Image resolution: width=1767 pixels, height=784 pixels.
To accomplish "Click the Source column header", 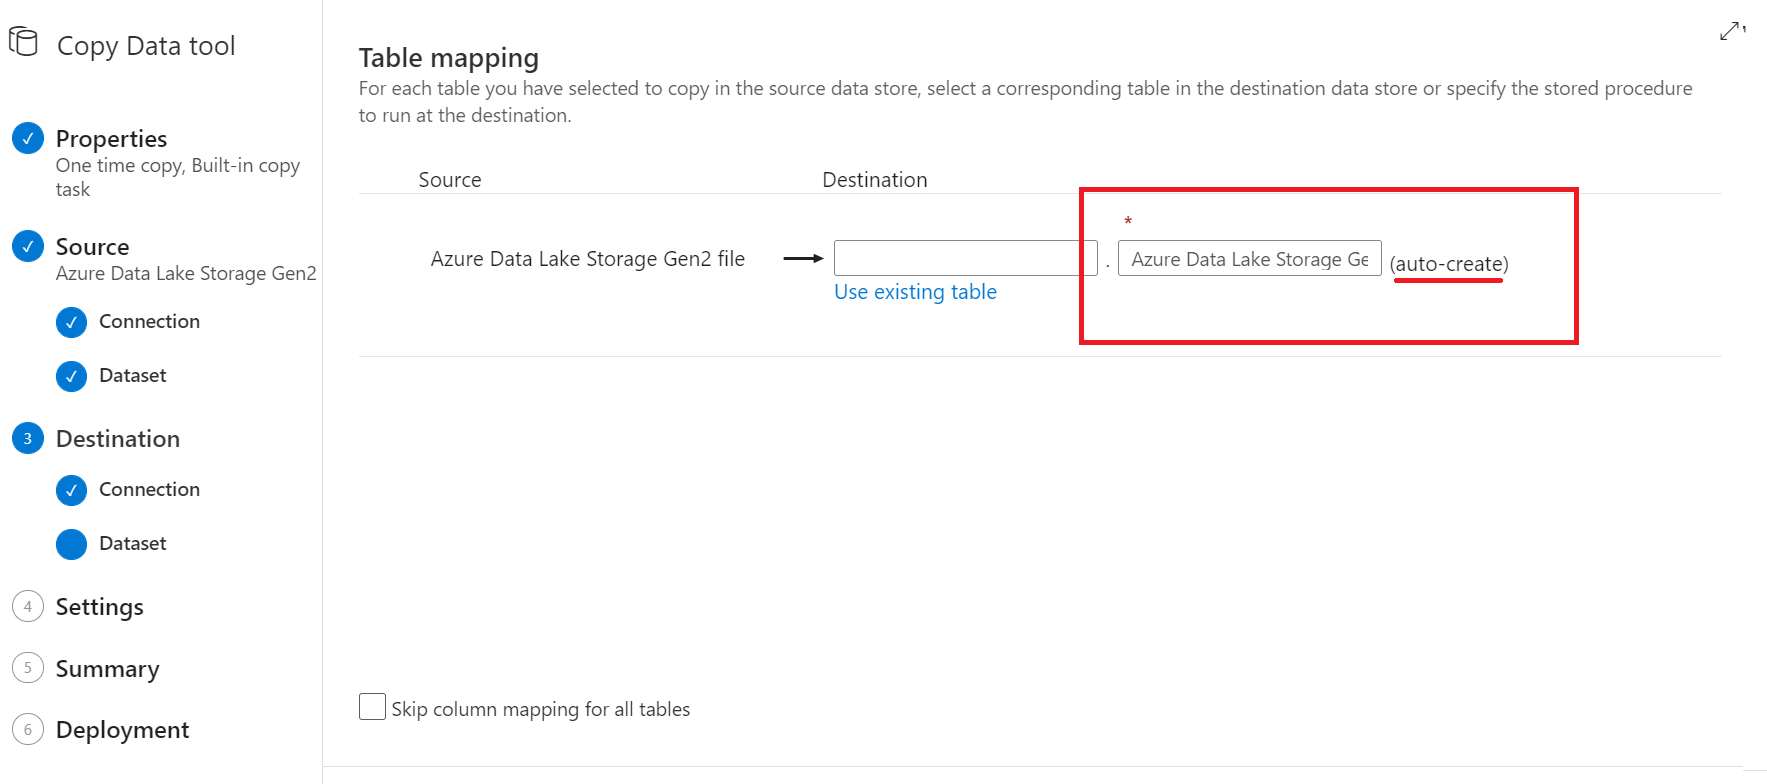I will pyautogui.click(x=450, y=180).
